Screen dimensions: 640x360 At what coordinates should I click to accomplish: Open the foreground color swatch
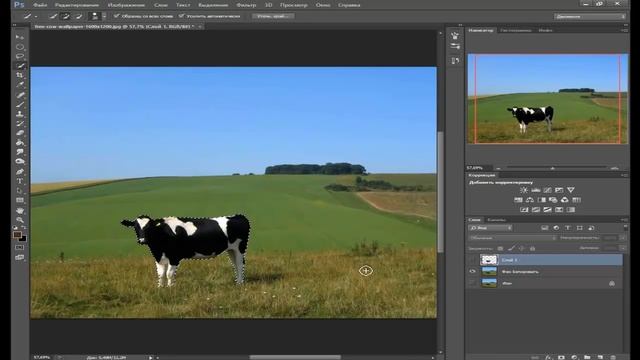tap(17, 235)
